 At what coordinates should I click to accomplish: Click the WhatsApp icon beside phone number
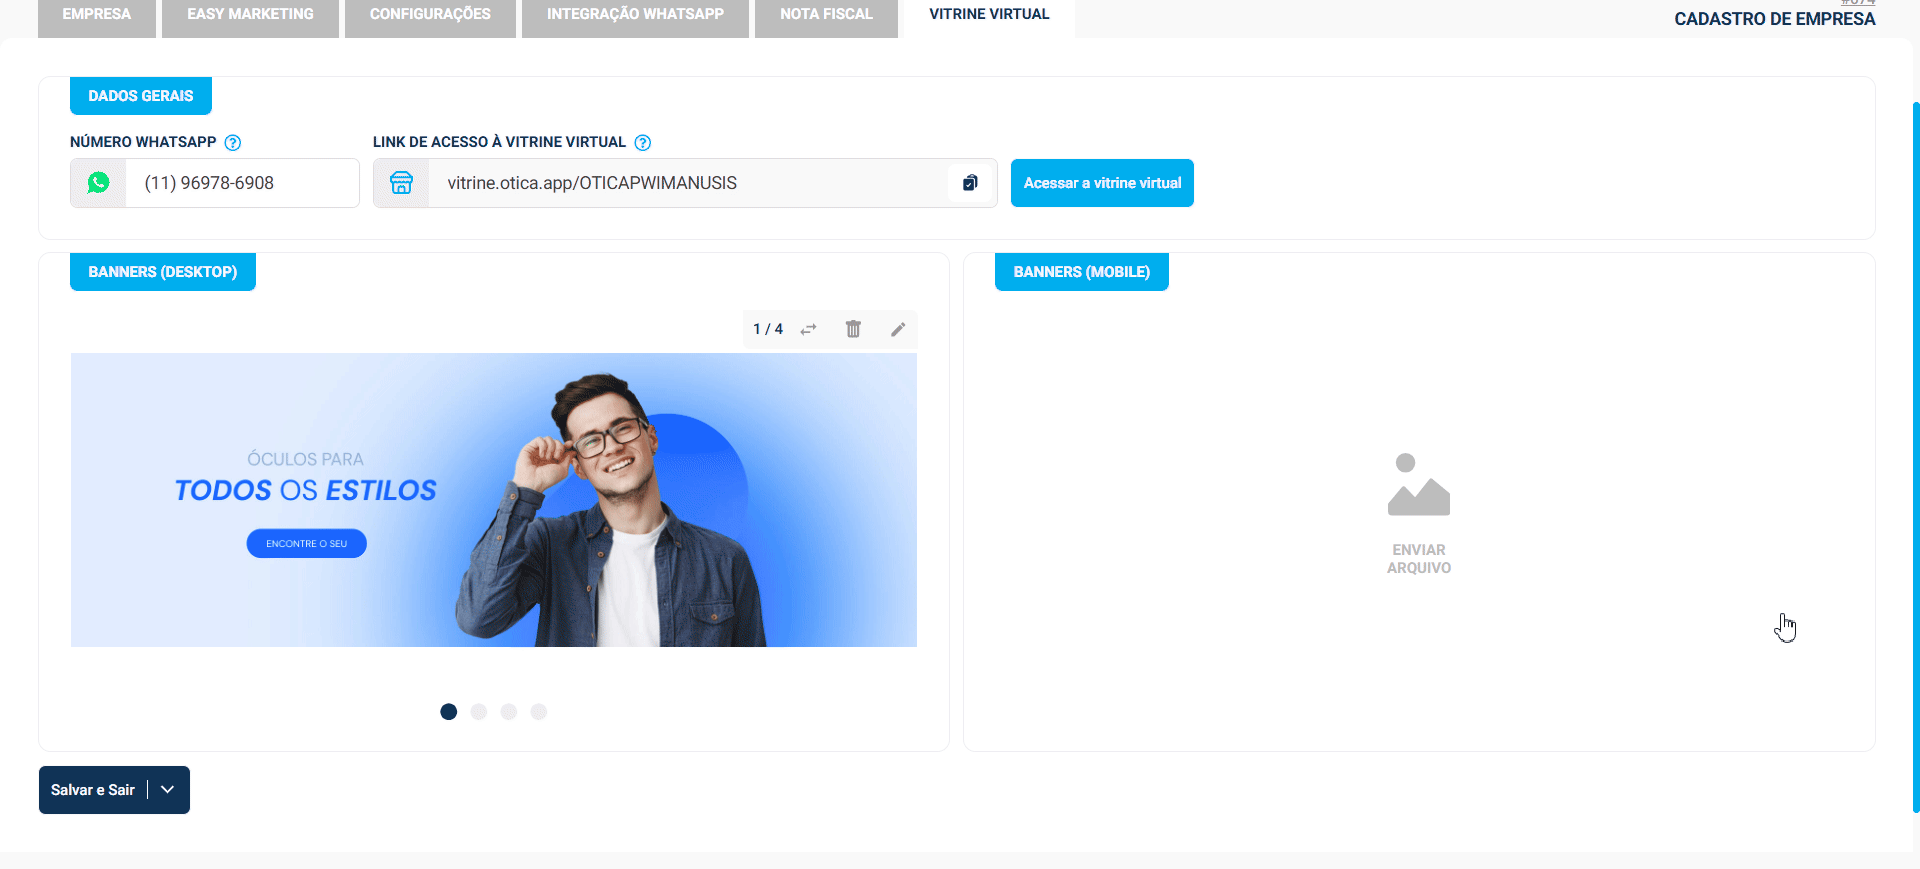(98, 183)
